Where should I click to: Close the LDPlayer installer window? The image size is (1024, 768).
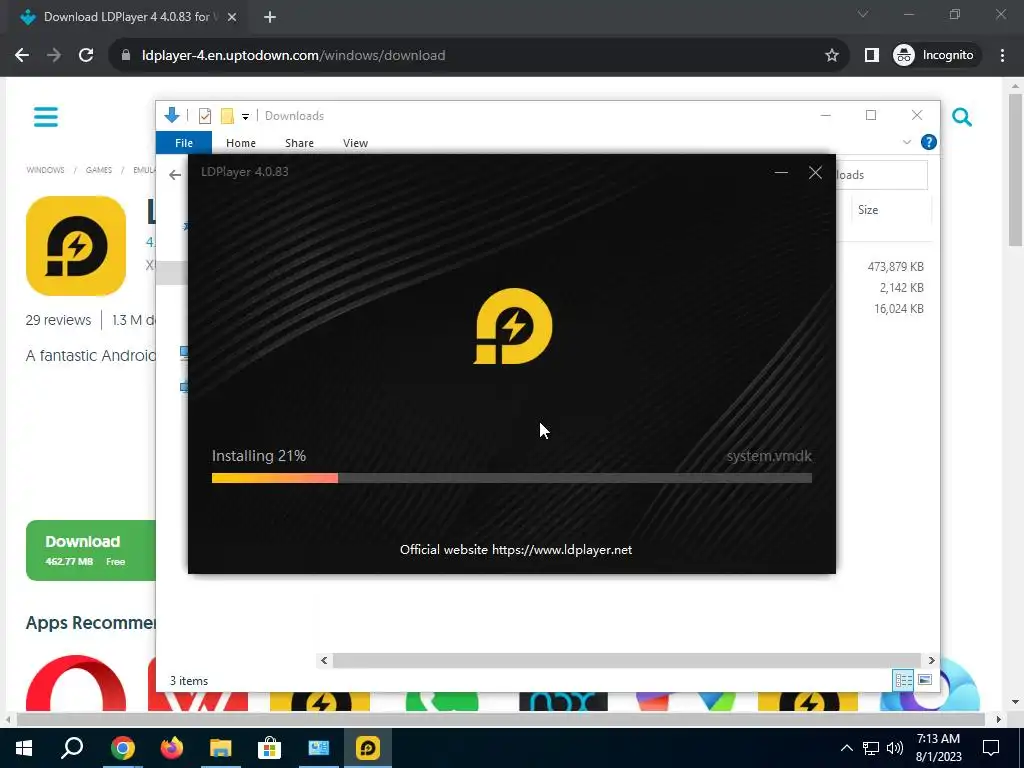click(x=815, y=172)
